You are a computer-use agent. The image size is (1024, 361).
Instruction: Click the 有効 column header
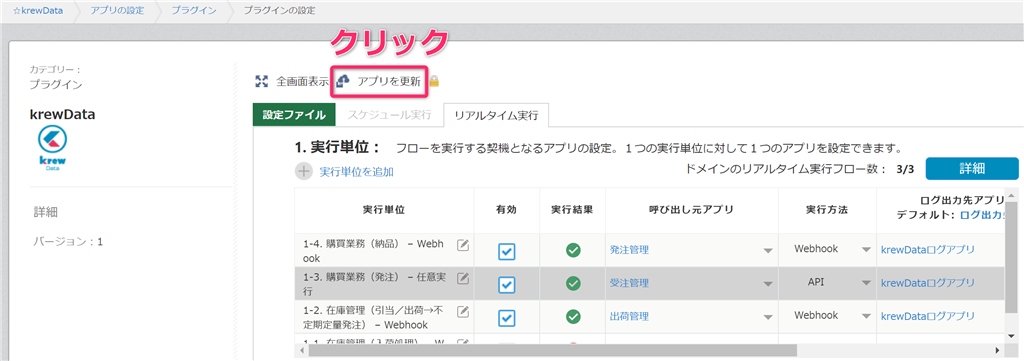click(x=507, y=210)
